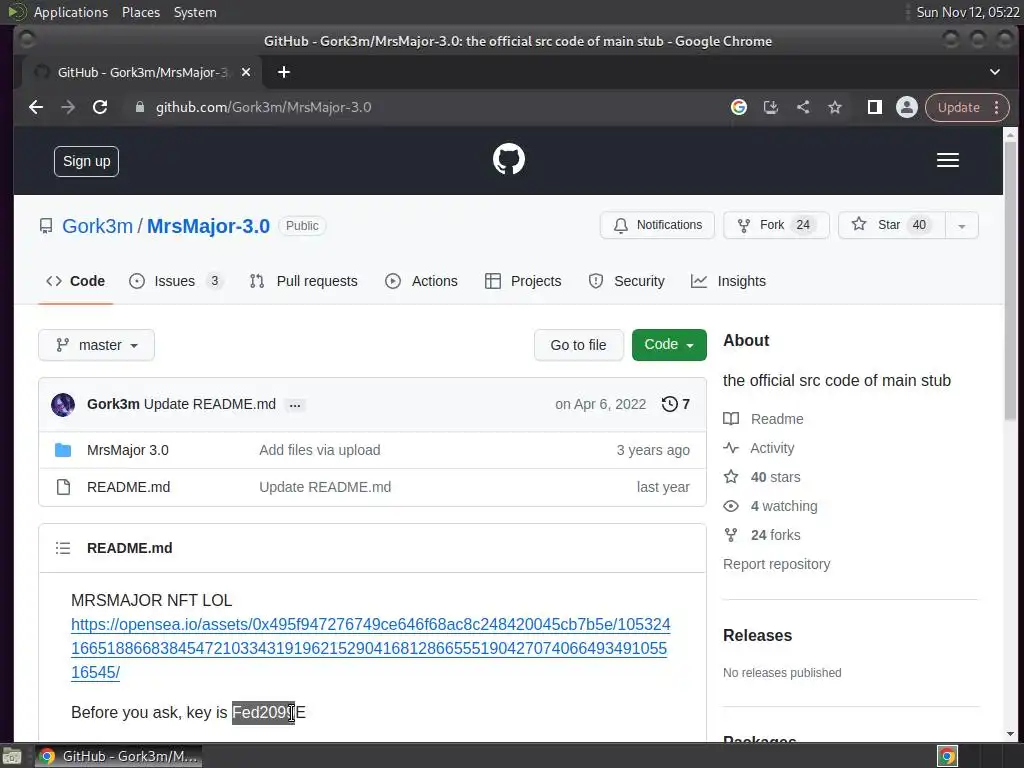Toggle the Chrome side panel
Viewport: 1024px width, 768px height.
click(x=874, y=107)
